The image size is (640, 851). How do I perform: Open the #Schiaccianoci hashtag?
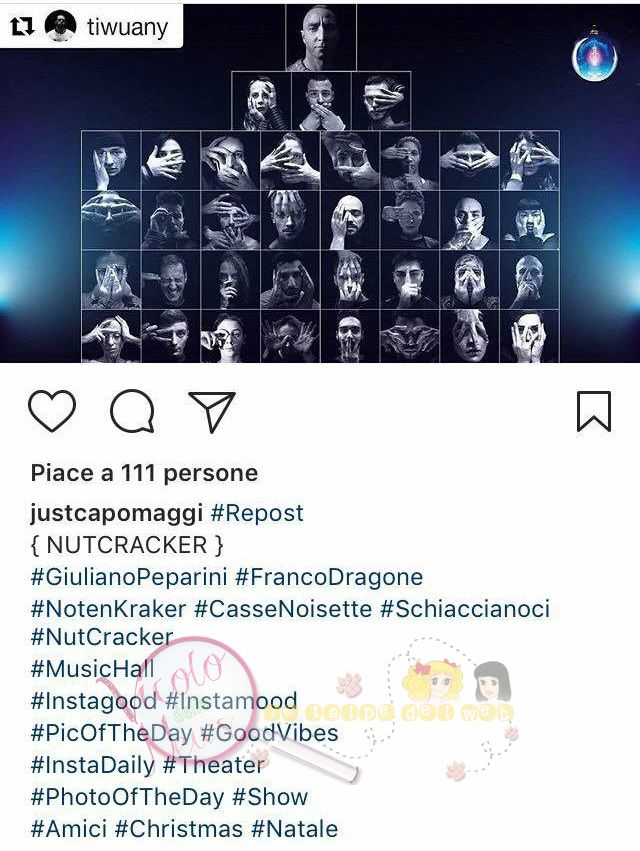(465, 609)
